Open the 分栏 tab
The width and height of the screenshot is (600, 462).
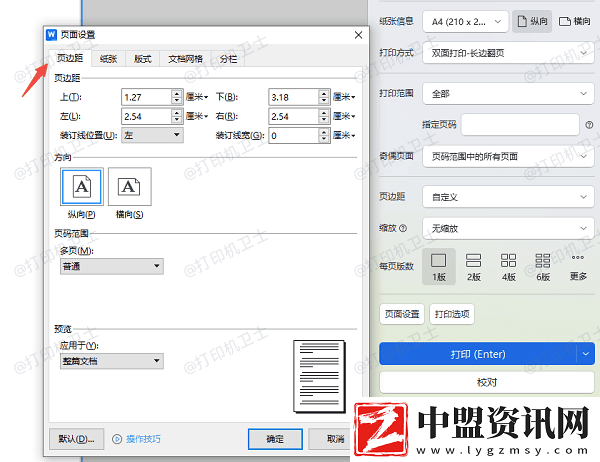(228, 59)
